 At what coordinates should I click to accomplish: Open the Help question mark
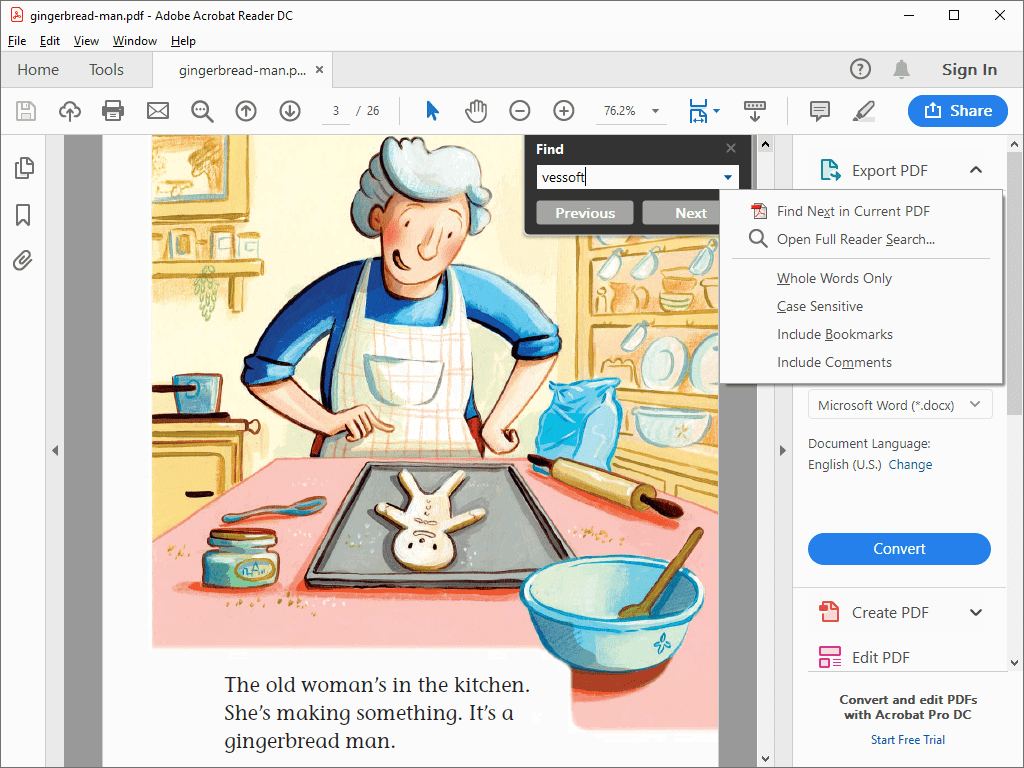(x=860, y=69)
